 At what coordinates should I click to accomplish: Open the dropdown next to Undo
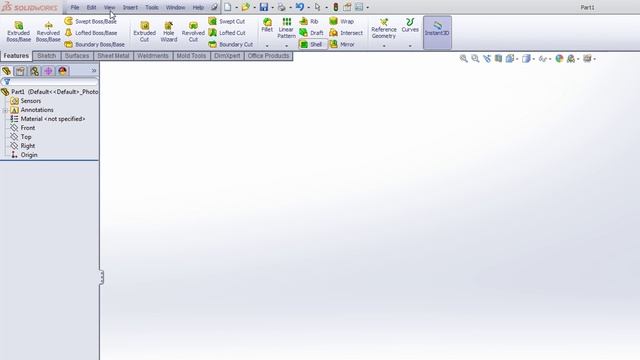(309, 7)
